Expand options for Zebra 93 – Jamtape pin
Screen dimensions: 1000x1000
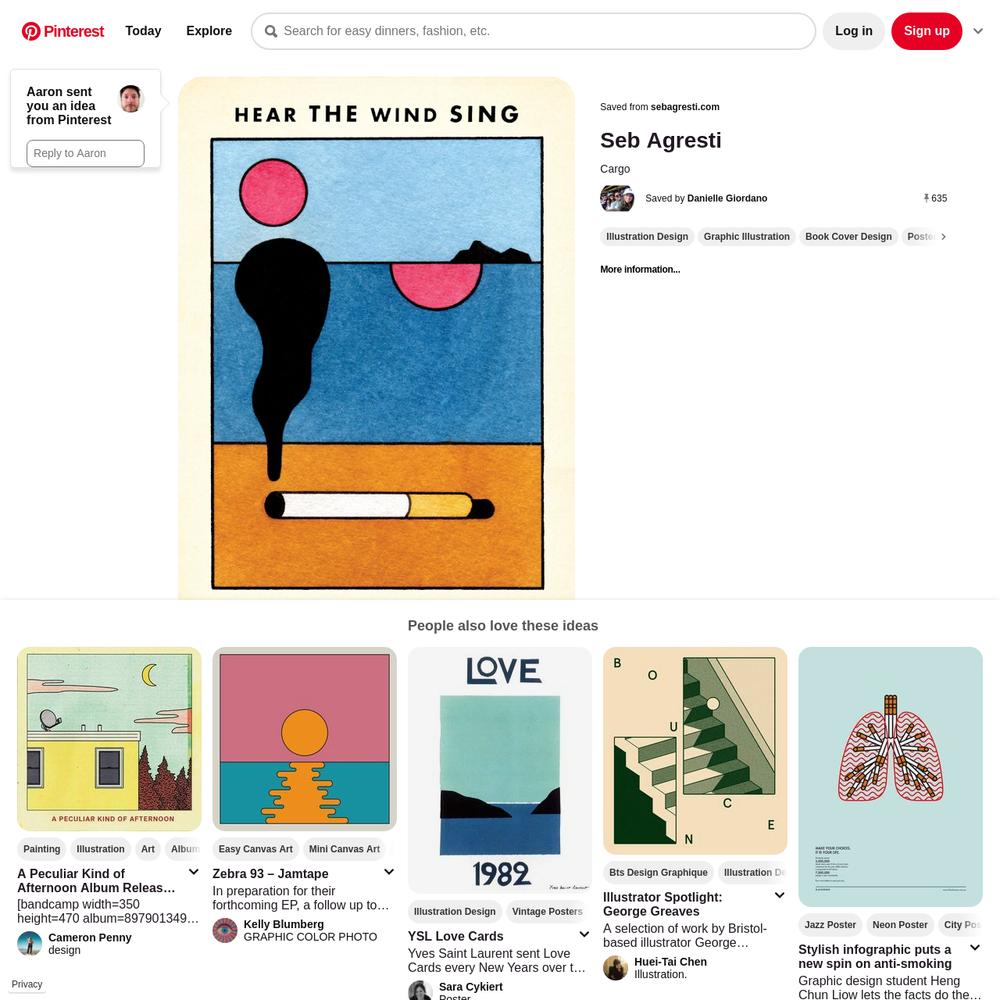(389, 872)
